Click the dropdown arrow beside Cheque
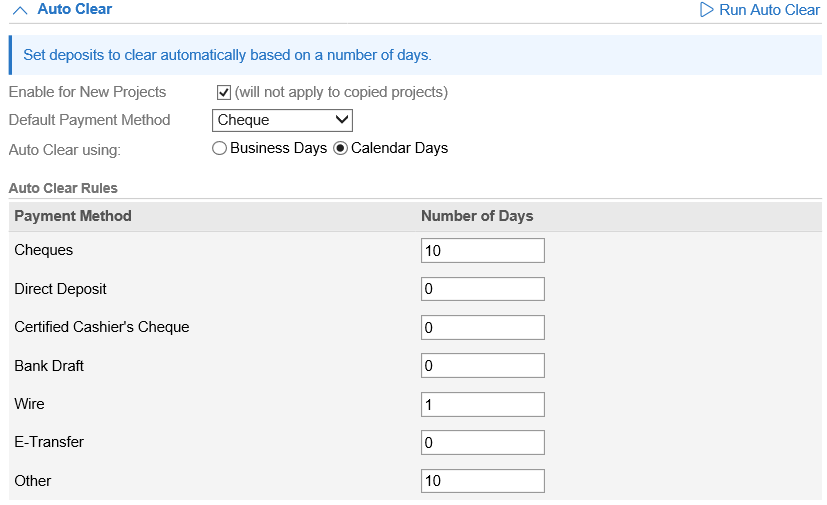Viewport: 827px width, 505px height. (x=342, y=120)
